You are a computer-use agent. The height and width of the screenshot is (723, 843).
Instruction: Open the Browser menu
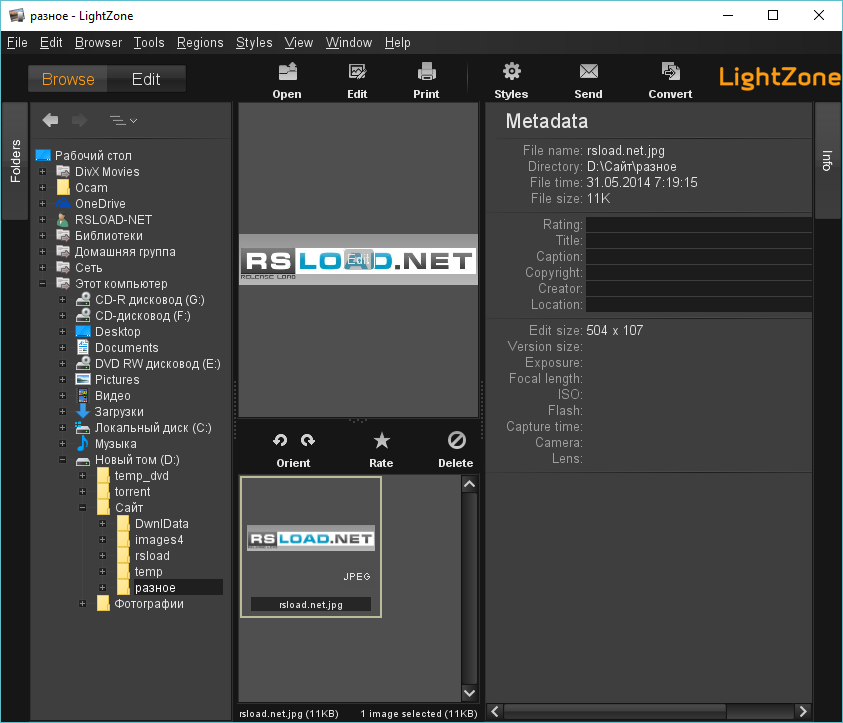(x=98, y=42)
